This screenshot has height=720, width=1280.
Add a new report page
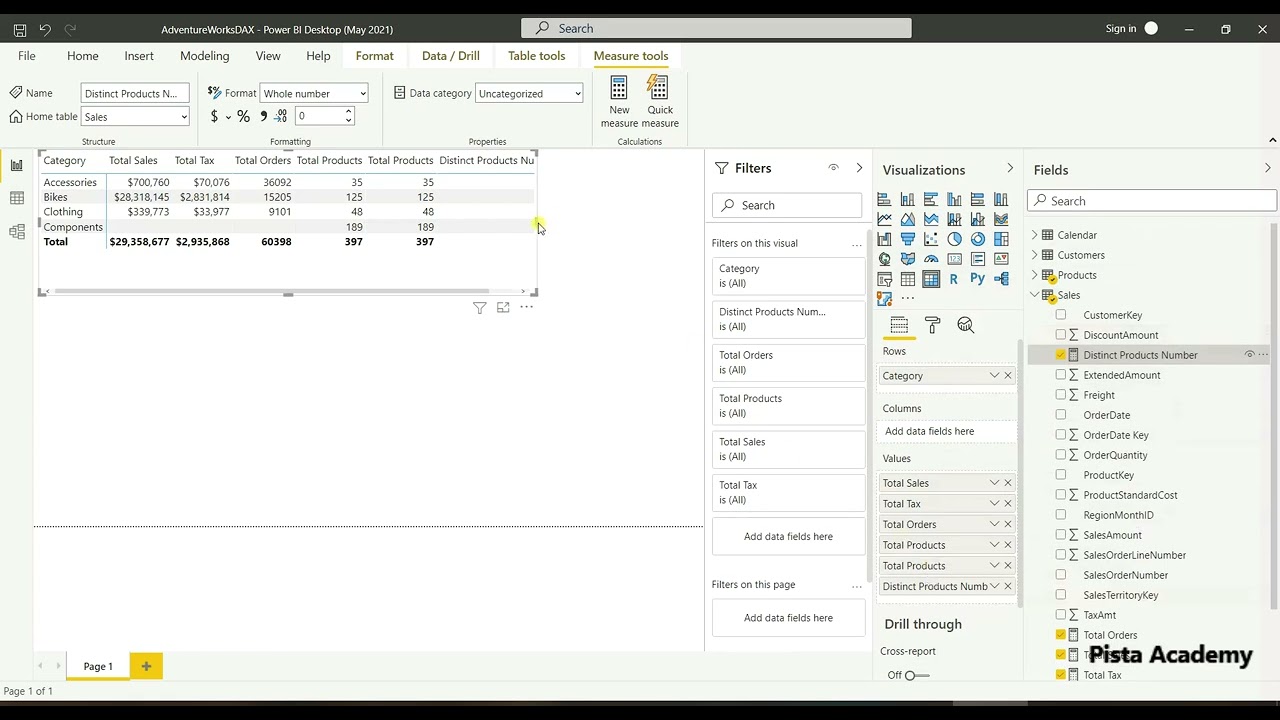pyautogui.click(x=146, y=666)
